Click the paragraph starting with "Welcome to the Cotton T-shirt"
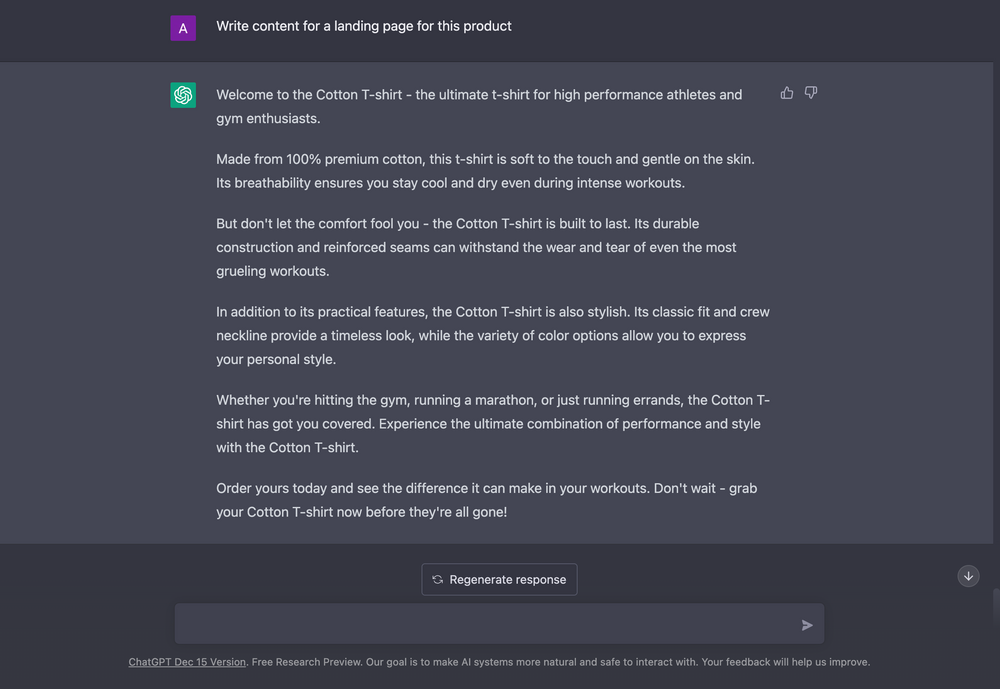This screenshot has width=1000, height=689. (x=479, y=106)
